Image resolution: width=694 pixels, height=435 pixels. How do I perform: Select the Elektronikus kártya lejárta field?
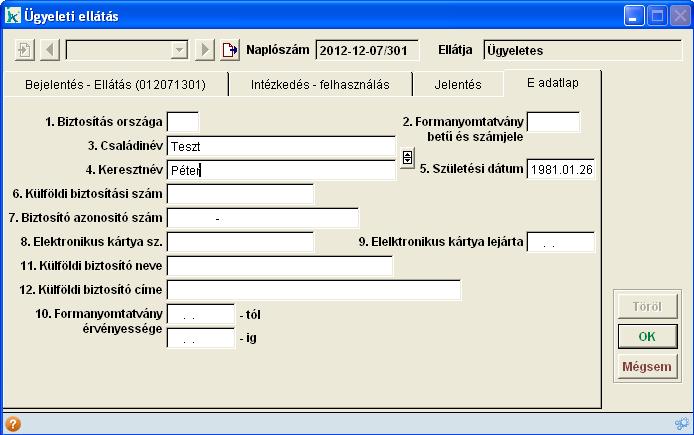560,242
